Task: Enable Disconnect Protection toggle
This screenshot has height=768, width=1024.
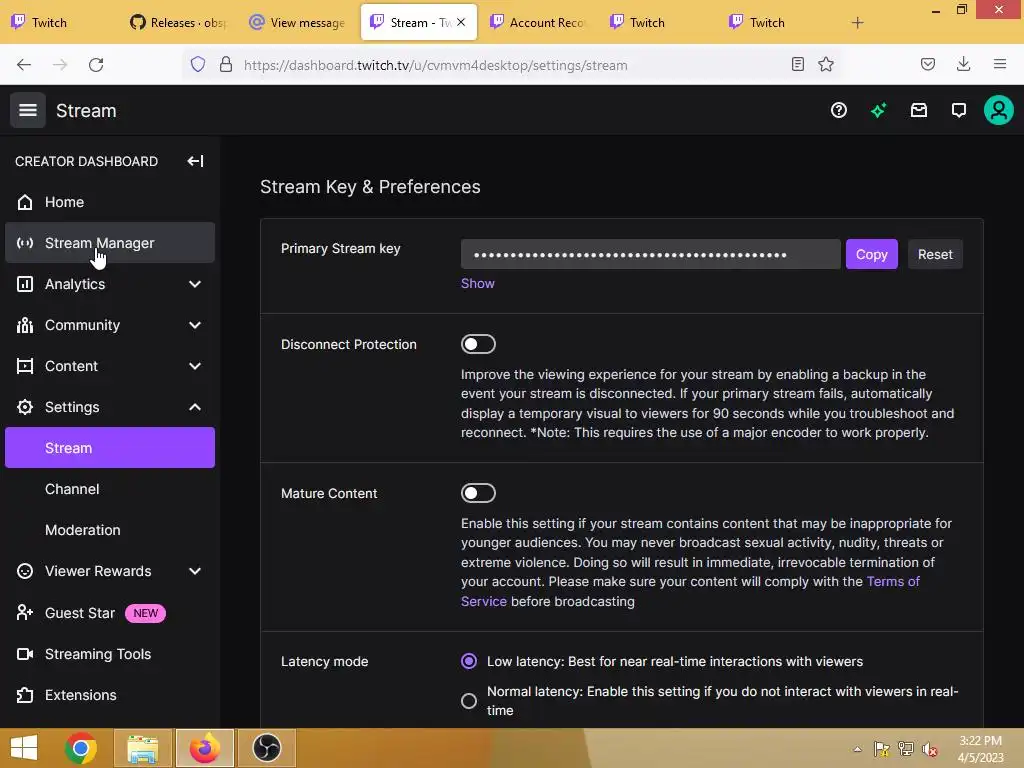Action: tap(478, 344)
